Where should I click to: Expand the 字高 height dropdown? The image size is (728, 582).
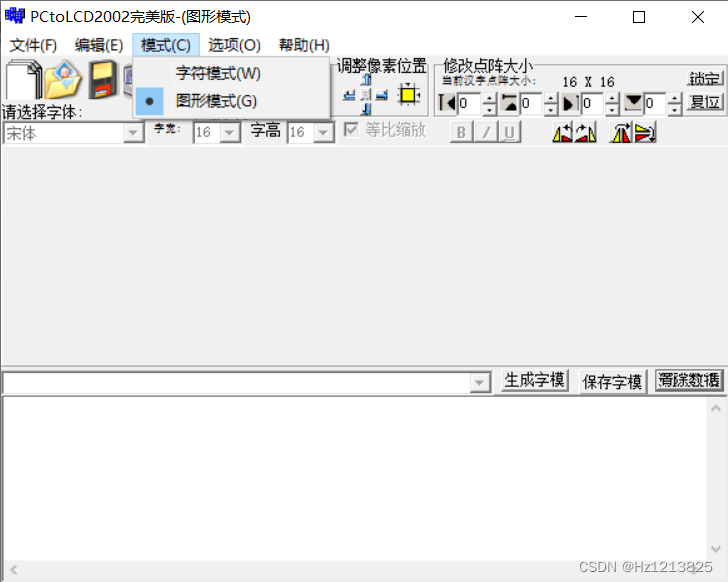tap(324, 133)
